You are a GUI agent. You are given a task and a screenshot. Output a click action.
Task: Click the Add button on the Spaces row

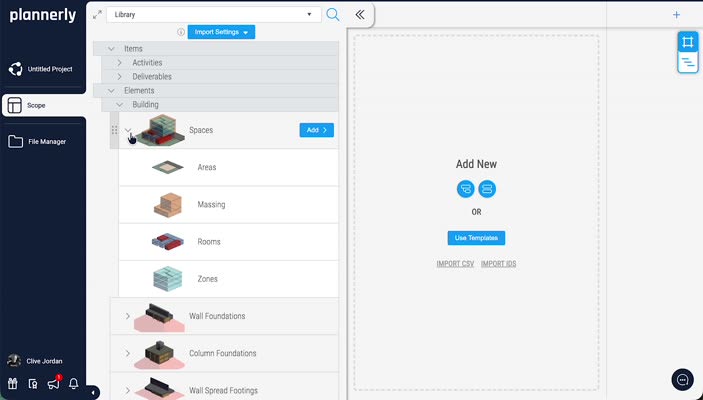[317, 130]
